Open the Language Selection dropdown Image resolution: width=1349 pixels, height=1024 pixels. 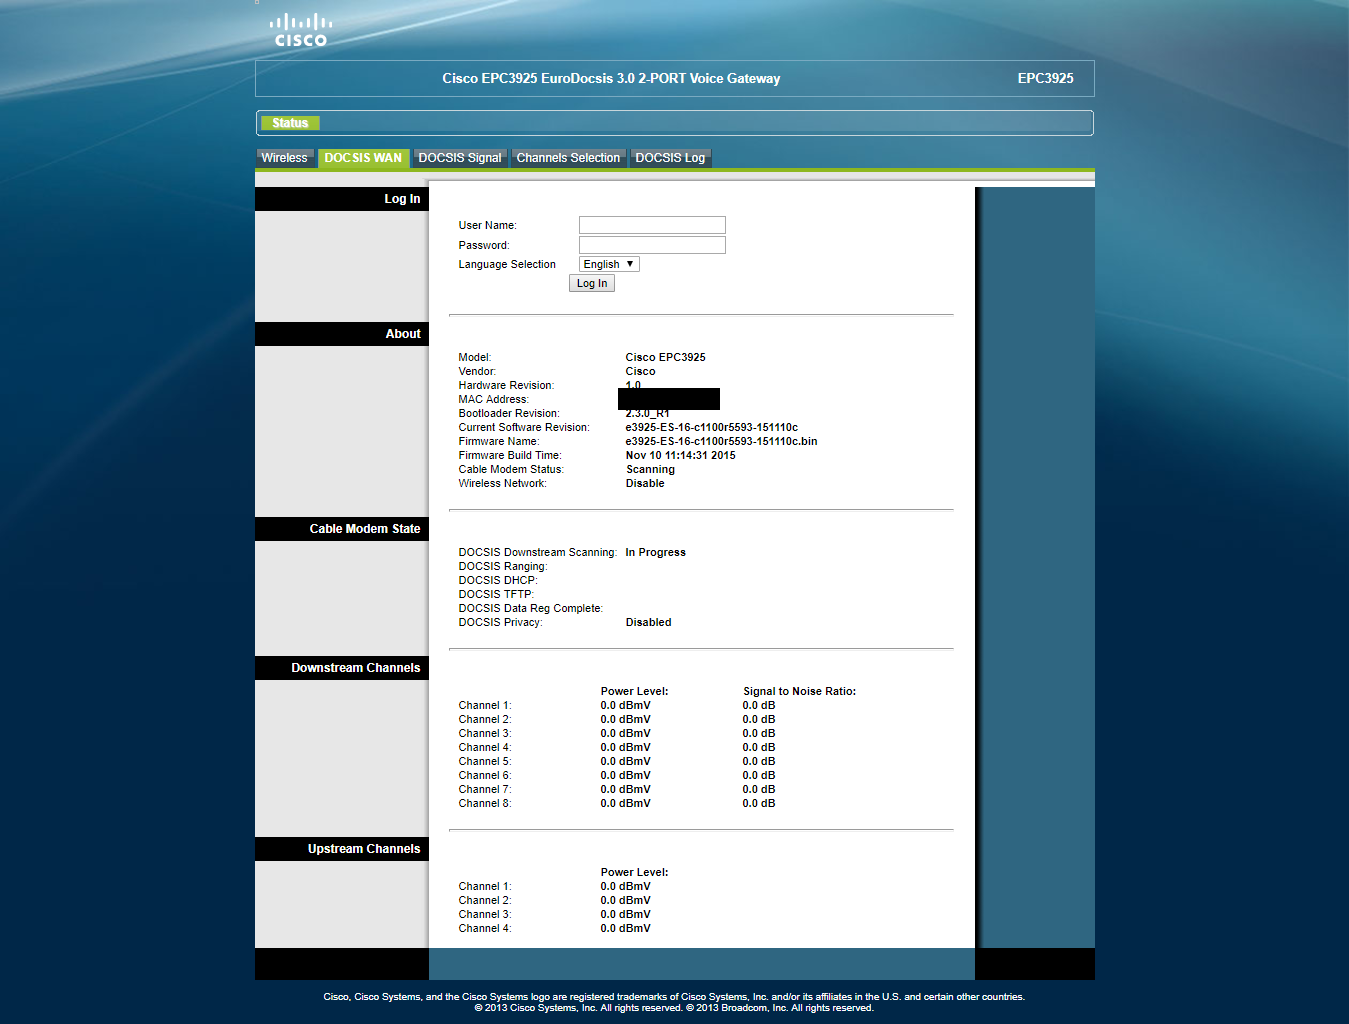click(x=609, y=264)
